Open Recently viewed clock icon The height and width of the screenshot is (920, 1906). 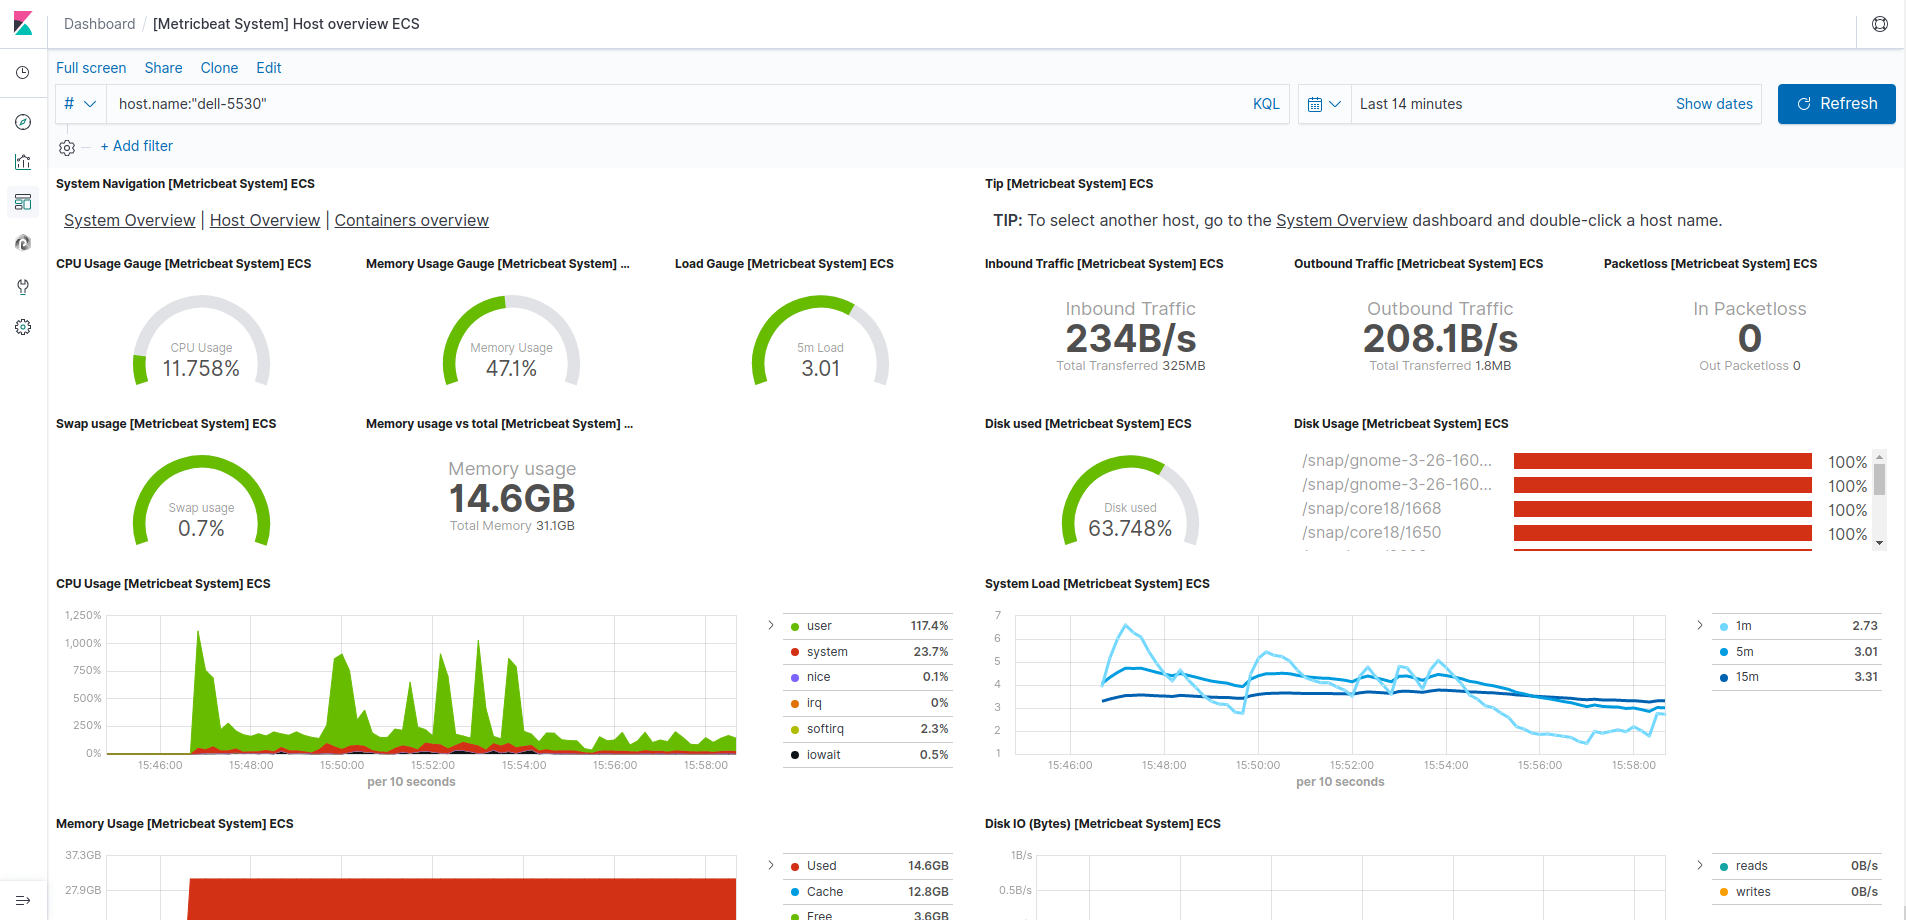coord(23,73)
